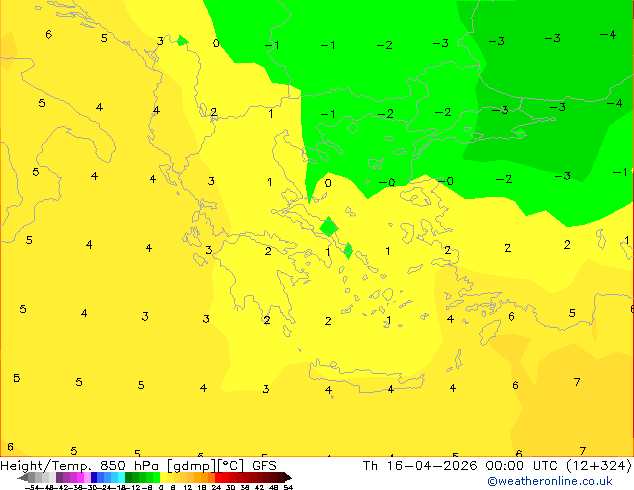The height and width of the screenshot is (490, 634).
Task: Click the yellow legend swatch
Action: 163,477
